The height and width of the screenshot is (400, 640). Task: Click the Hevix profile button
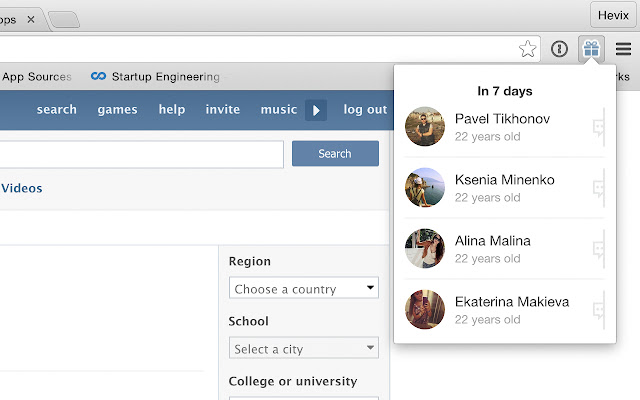click(610, 14)
